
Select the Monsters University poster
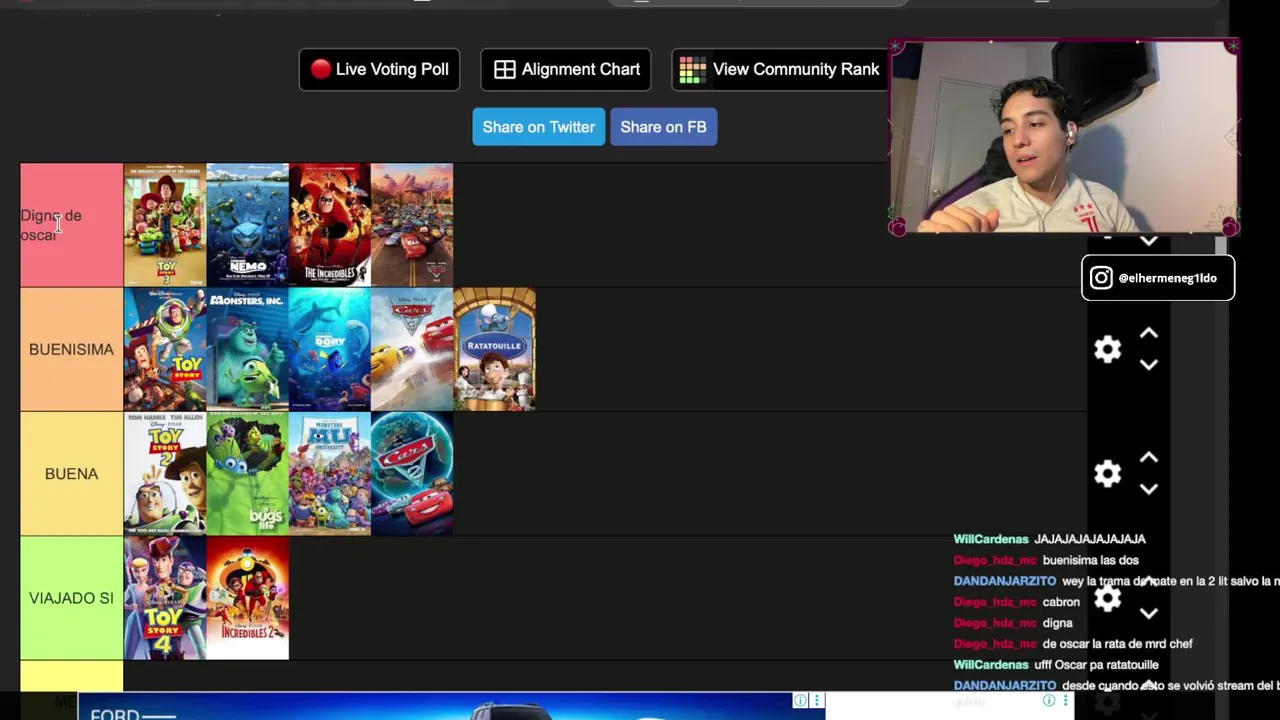click(329, 473)
